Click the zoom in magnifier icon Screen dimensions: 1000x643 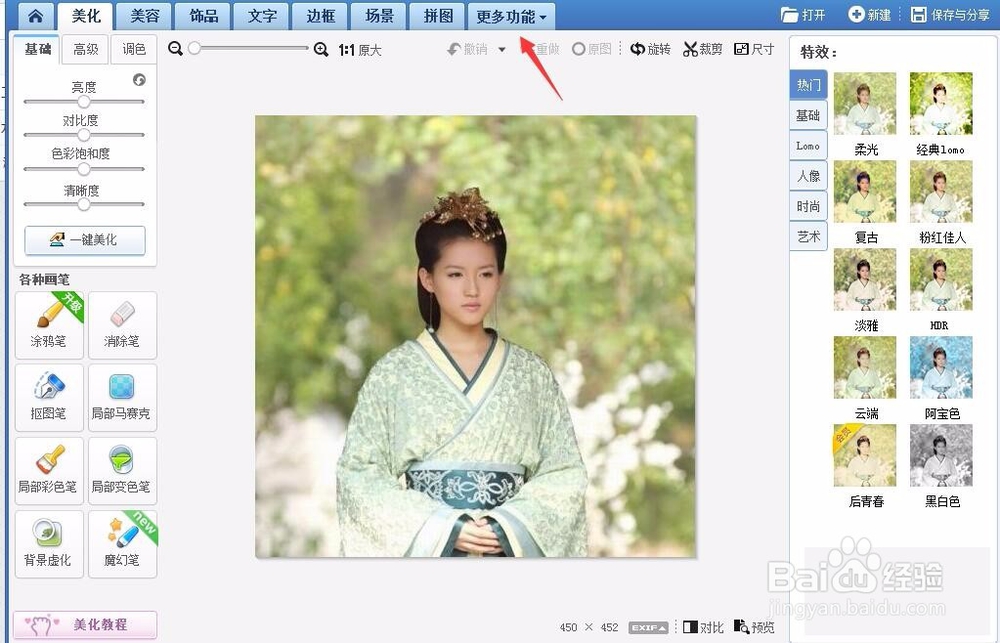coord(321,49)
